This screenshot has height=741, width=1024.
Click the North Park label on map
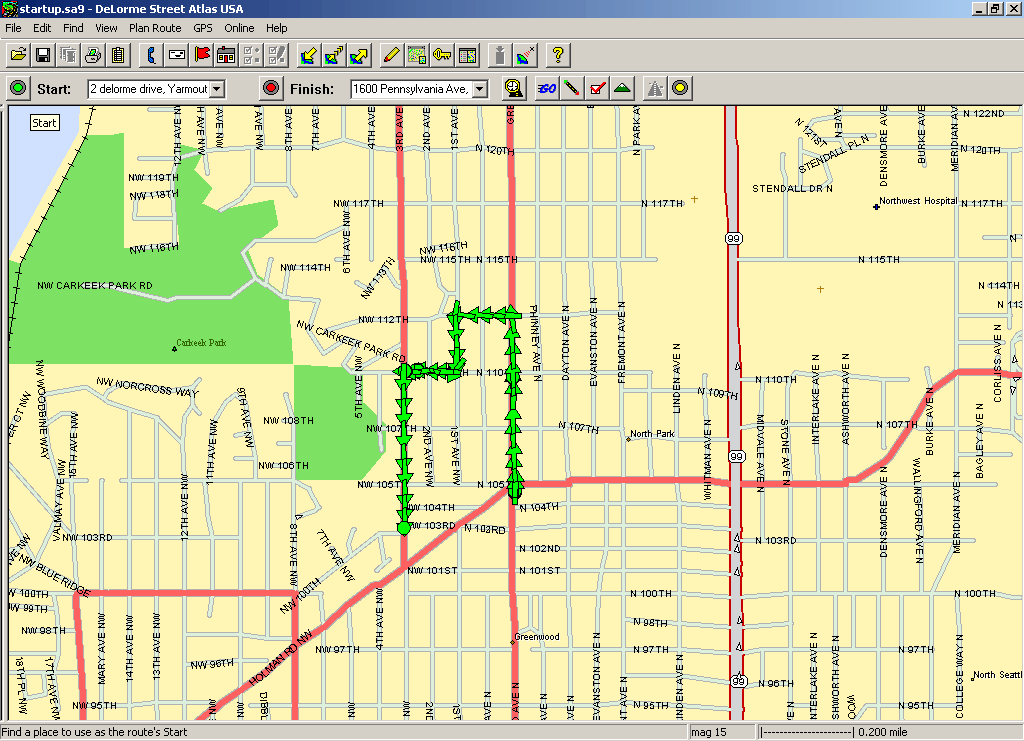tap(652, 434)
